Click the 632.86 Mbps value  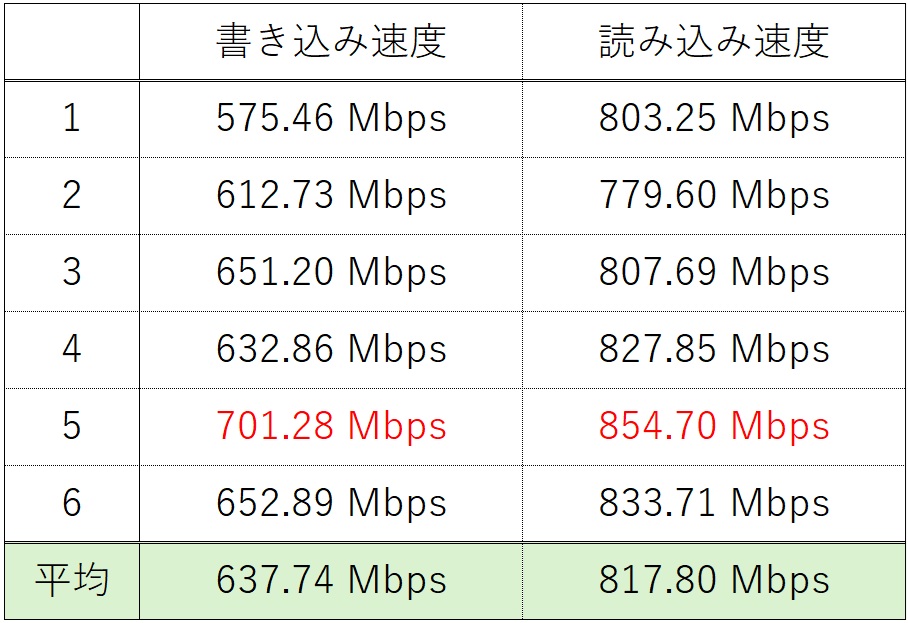331,350
